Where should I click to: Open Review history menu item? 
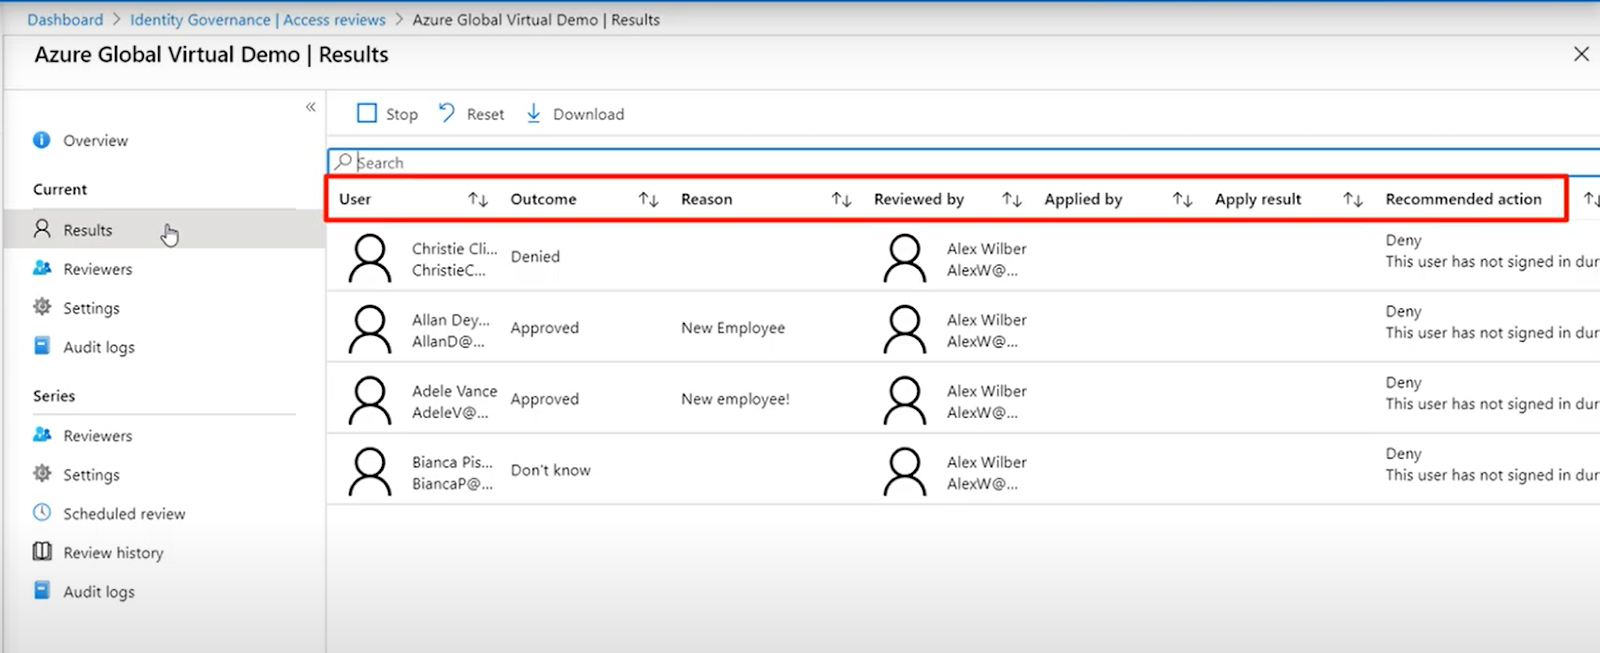[113, 553]
